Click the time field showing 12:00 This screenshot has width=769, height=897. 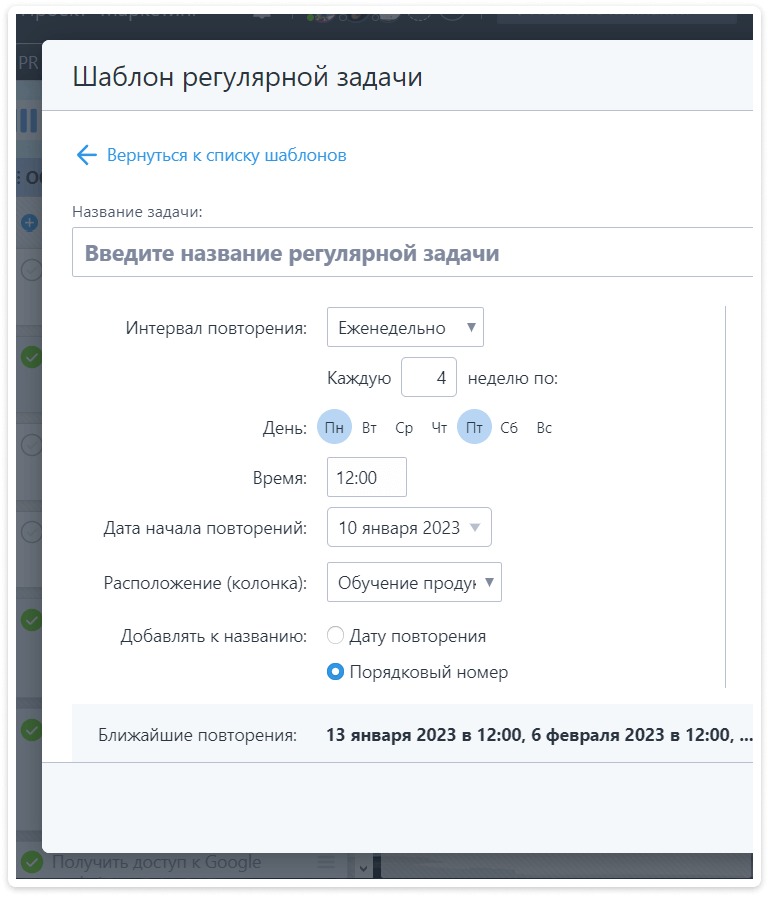click(366, 478)
